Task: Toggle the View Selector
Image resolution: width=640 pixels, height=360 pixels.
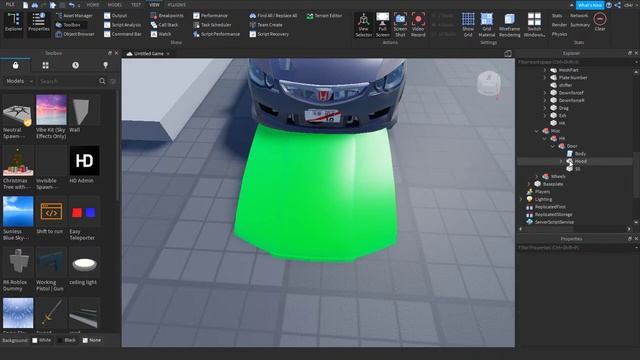Action: point(363,25)
